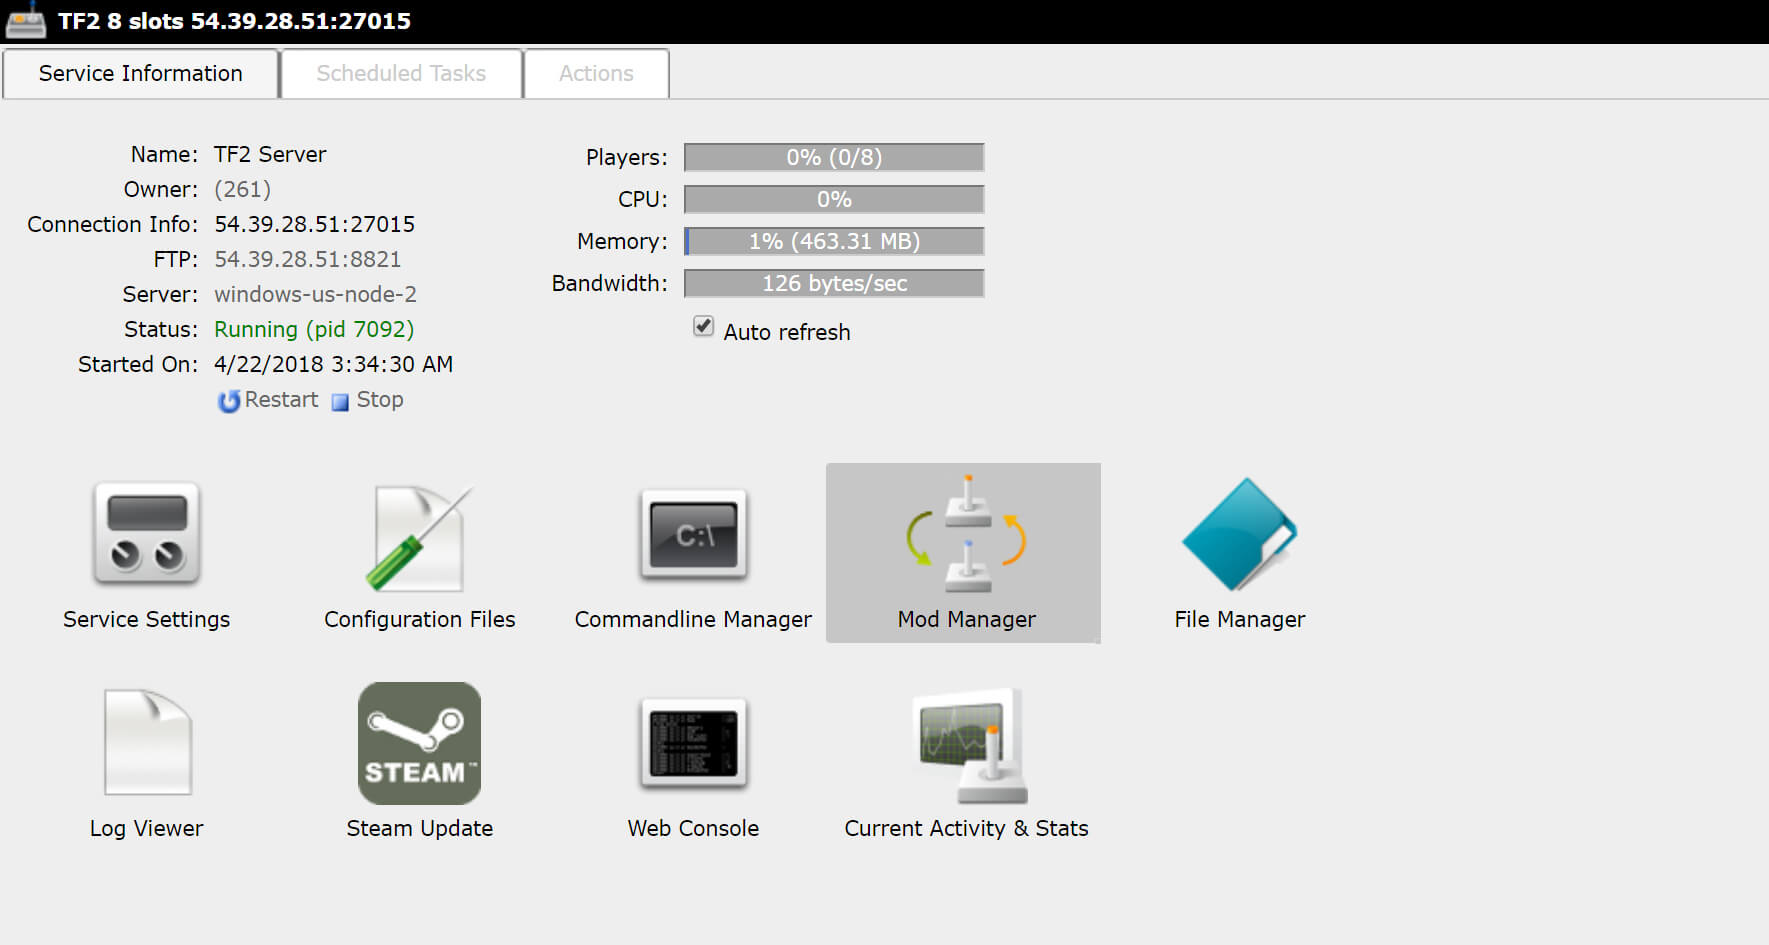Open Current Activity & Stats icon
Screen dimensions: 1769x945
click(x=969, y=745)
